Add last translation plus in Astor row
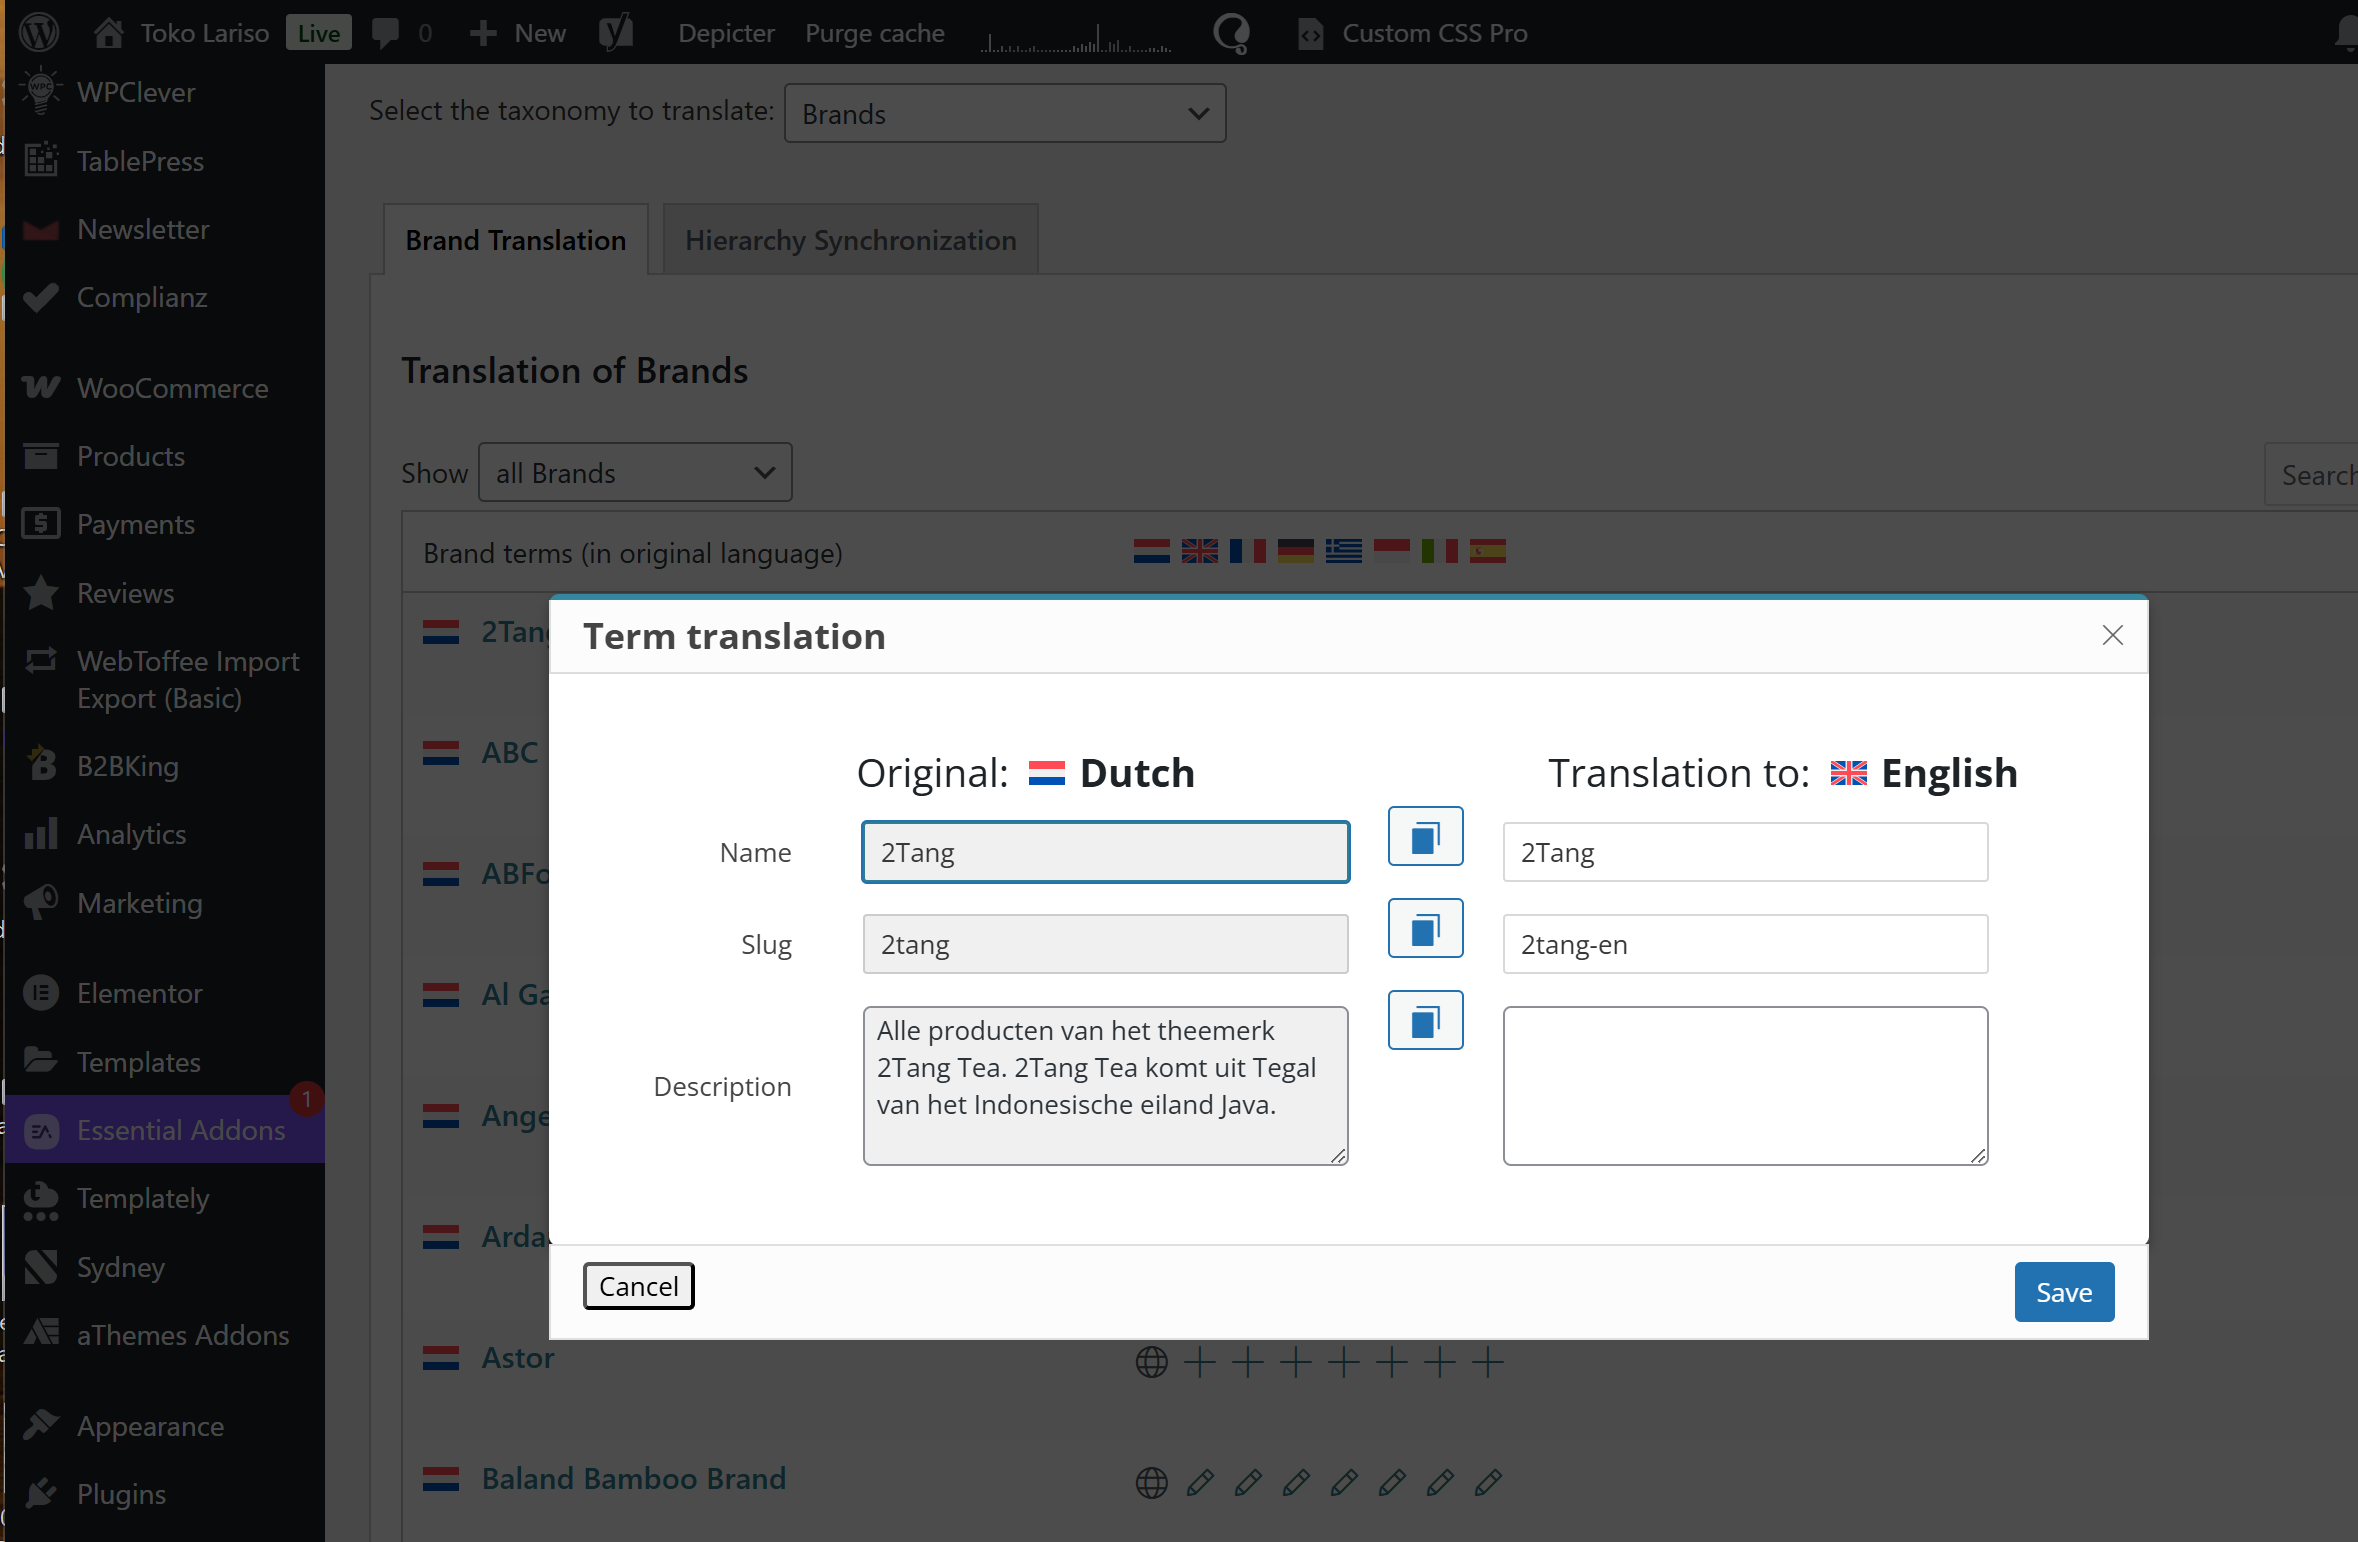This screenshot has width=2358, height=1542. [x=1488, y=1362]
